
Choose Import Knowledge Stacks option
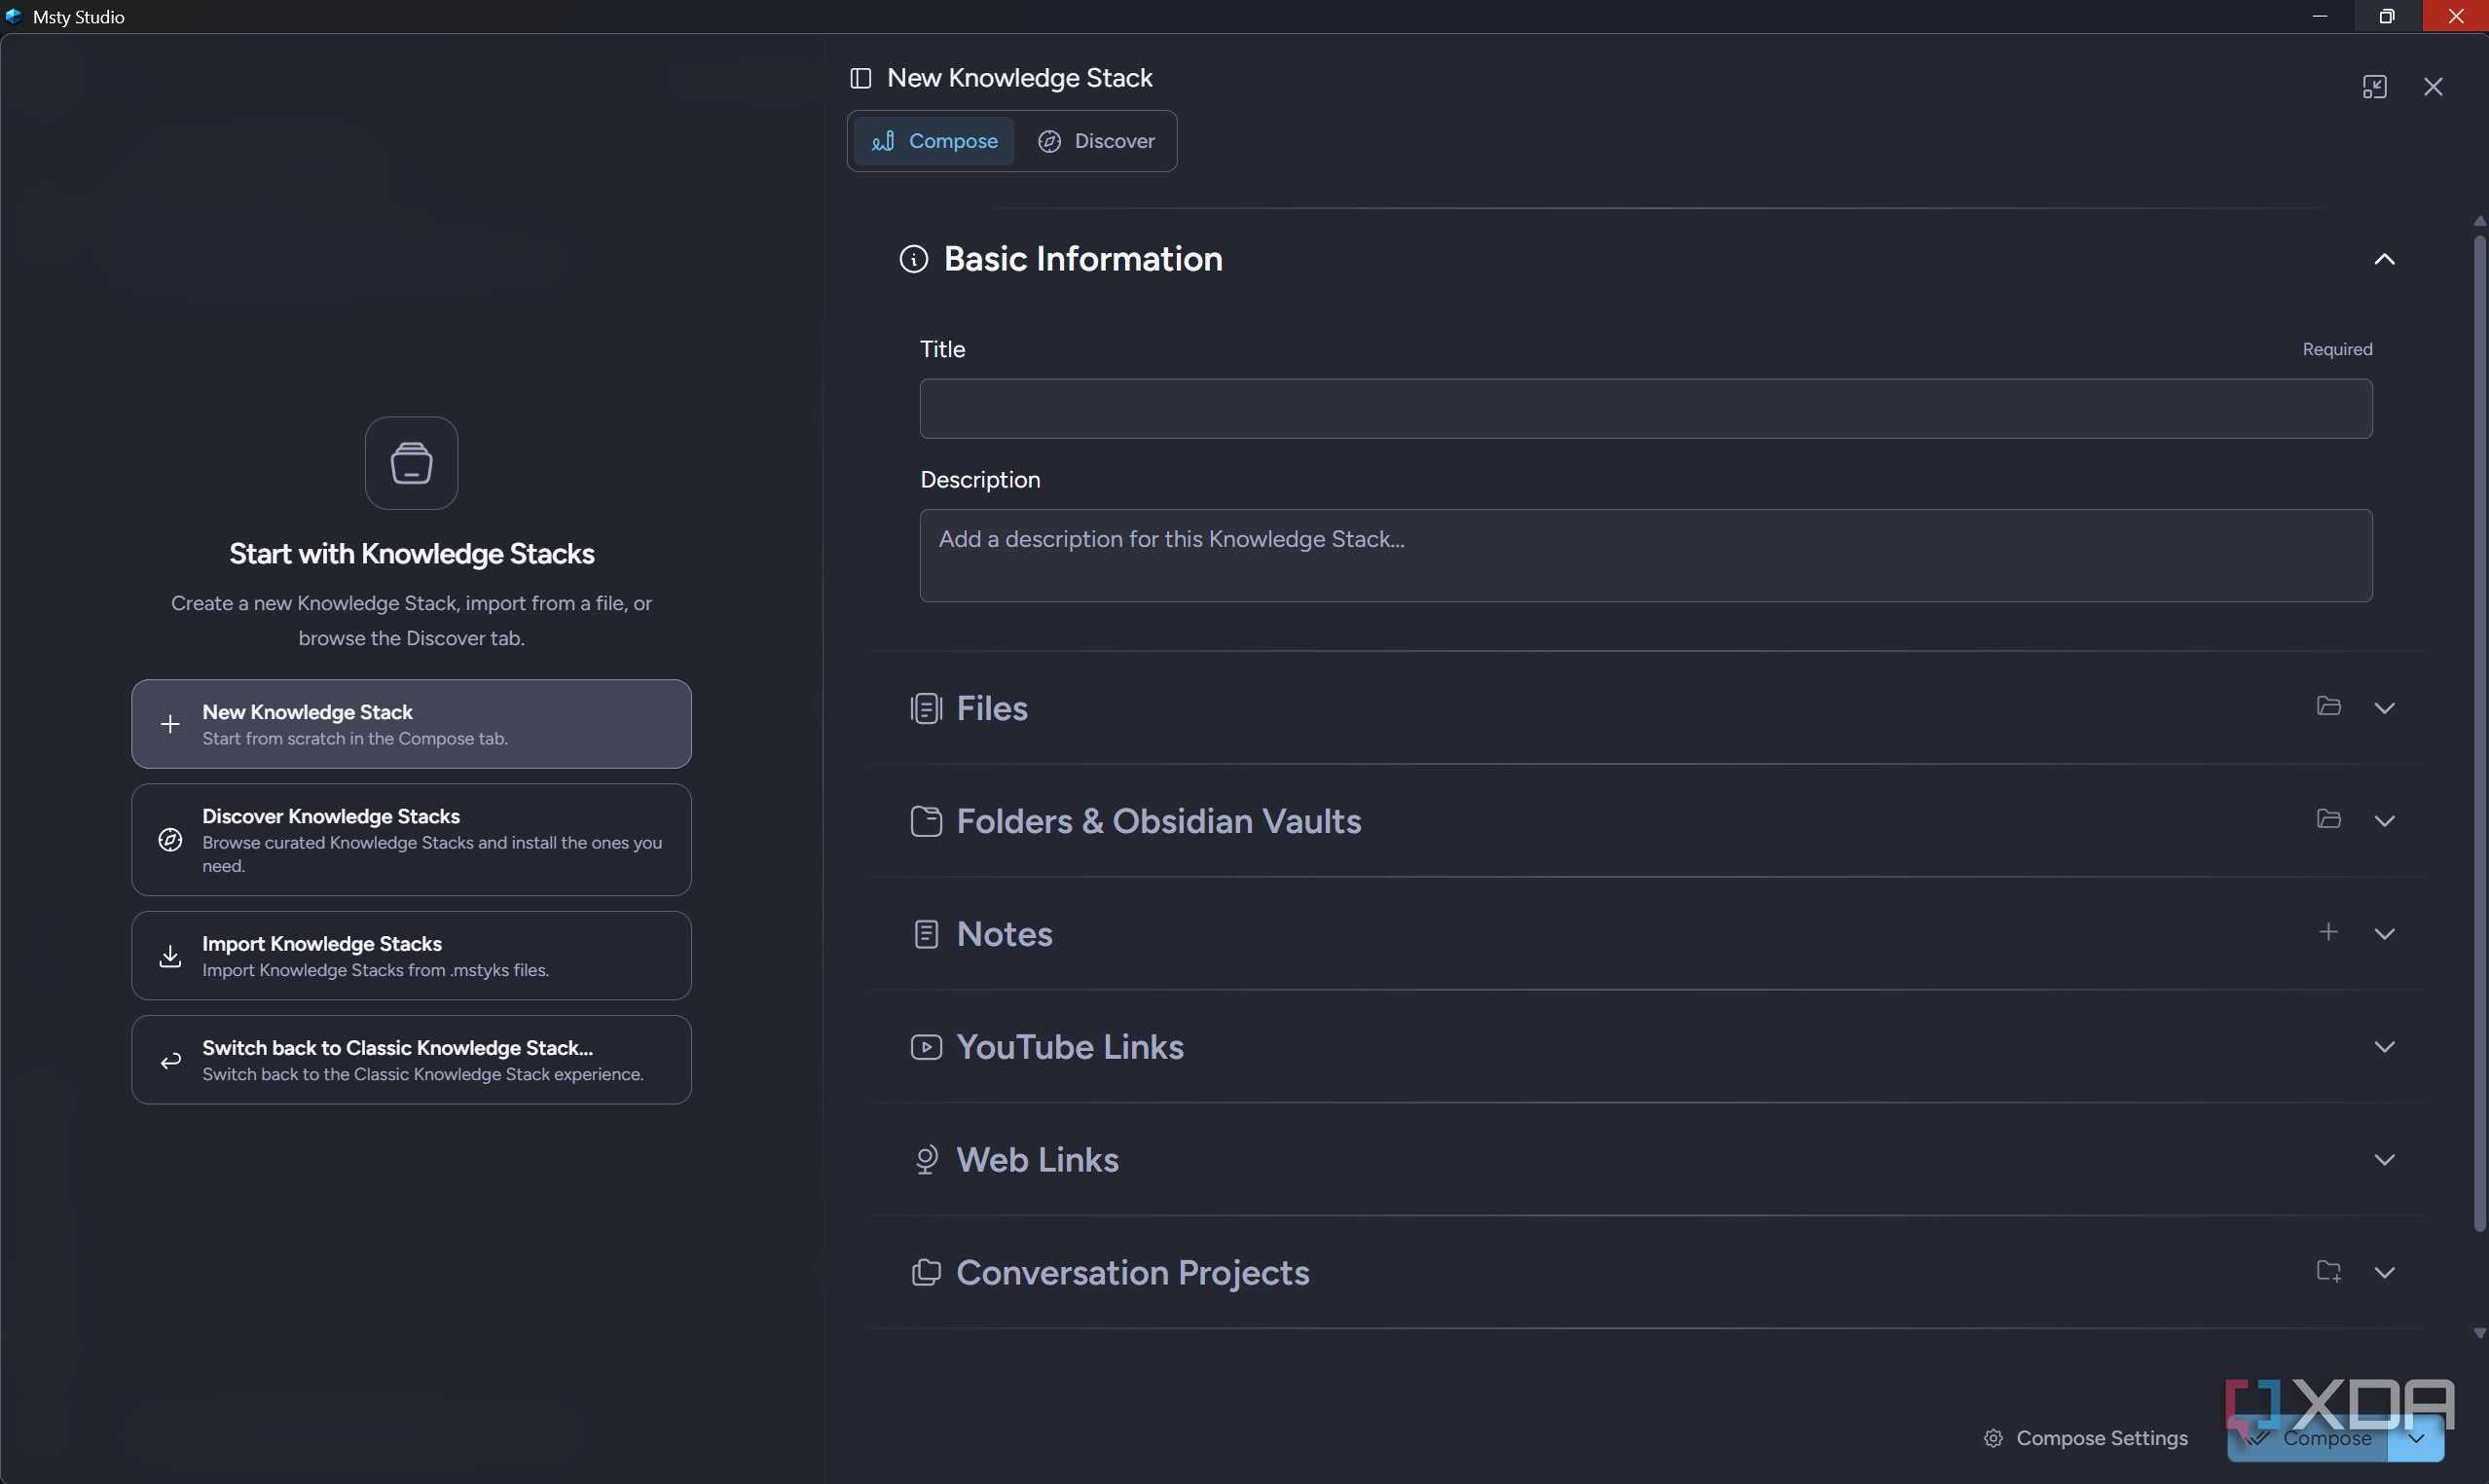pyautogui.click(x=411, y=956)
